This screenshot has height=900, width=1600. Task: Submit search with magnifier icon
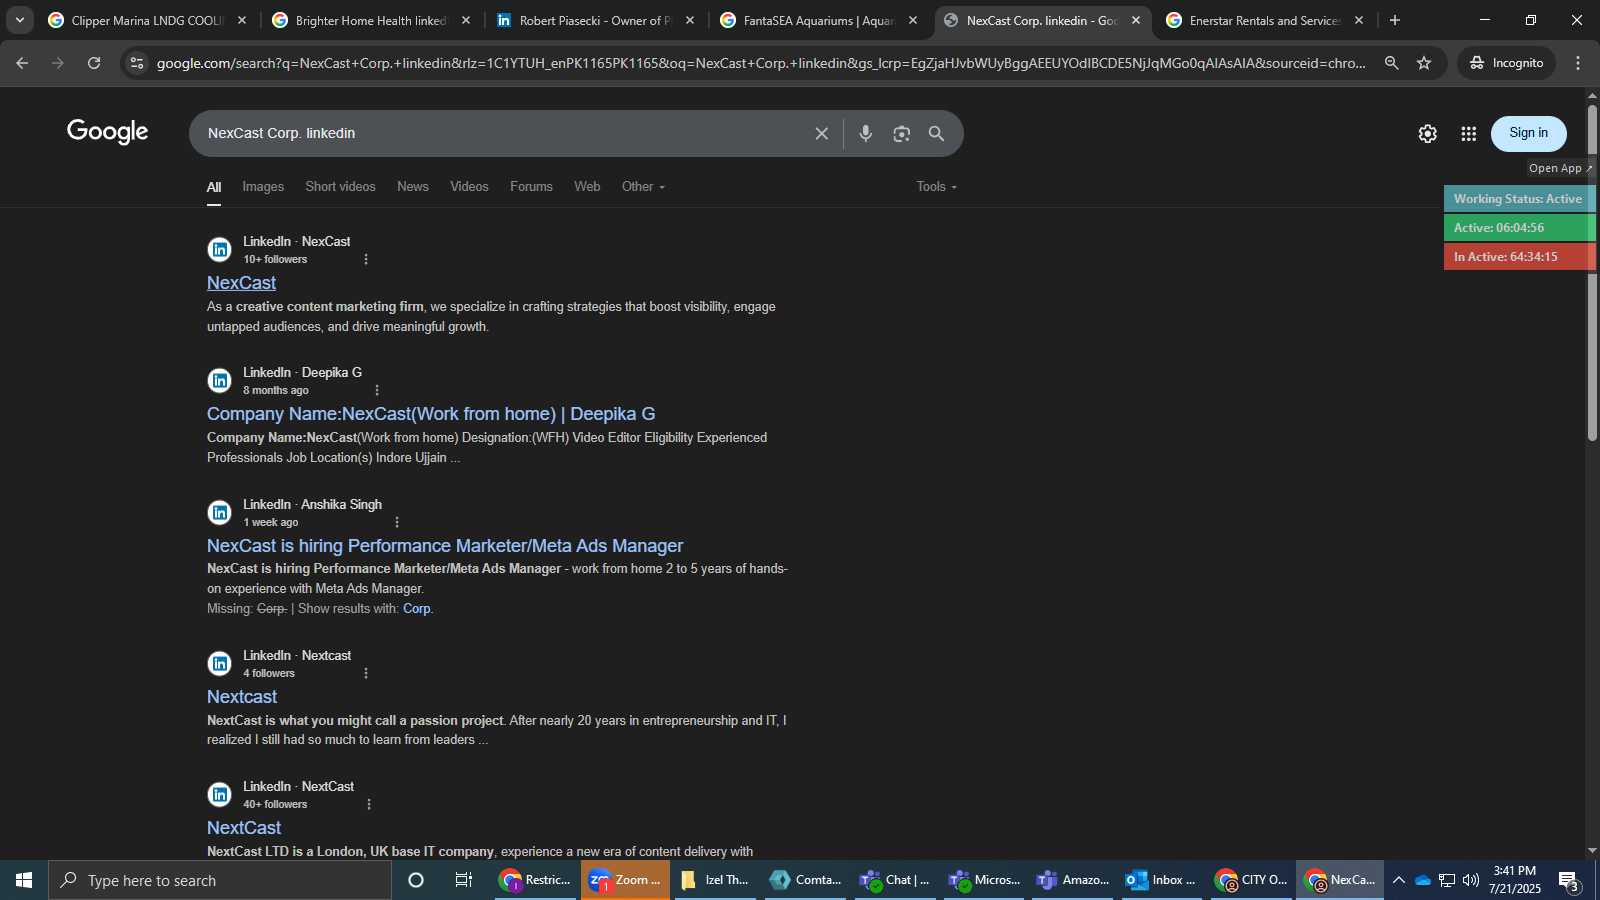pyautogui.click(x=937, y=133)
